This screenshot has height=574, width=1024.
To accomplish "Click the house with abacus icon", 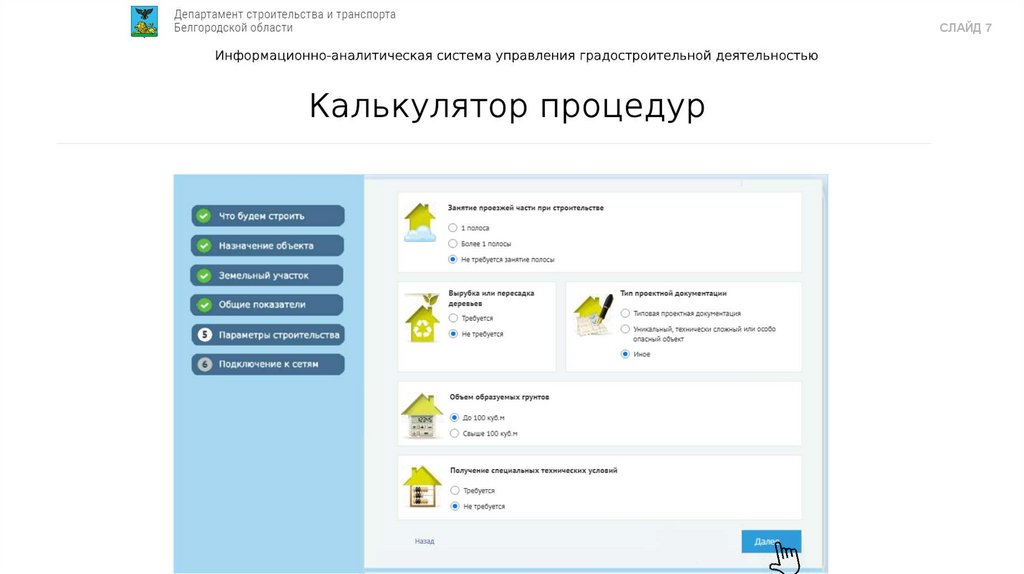I will (421, 488).
